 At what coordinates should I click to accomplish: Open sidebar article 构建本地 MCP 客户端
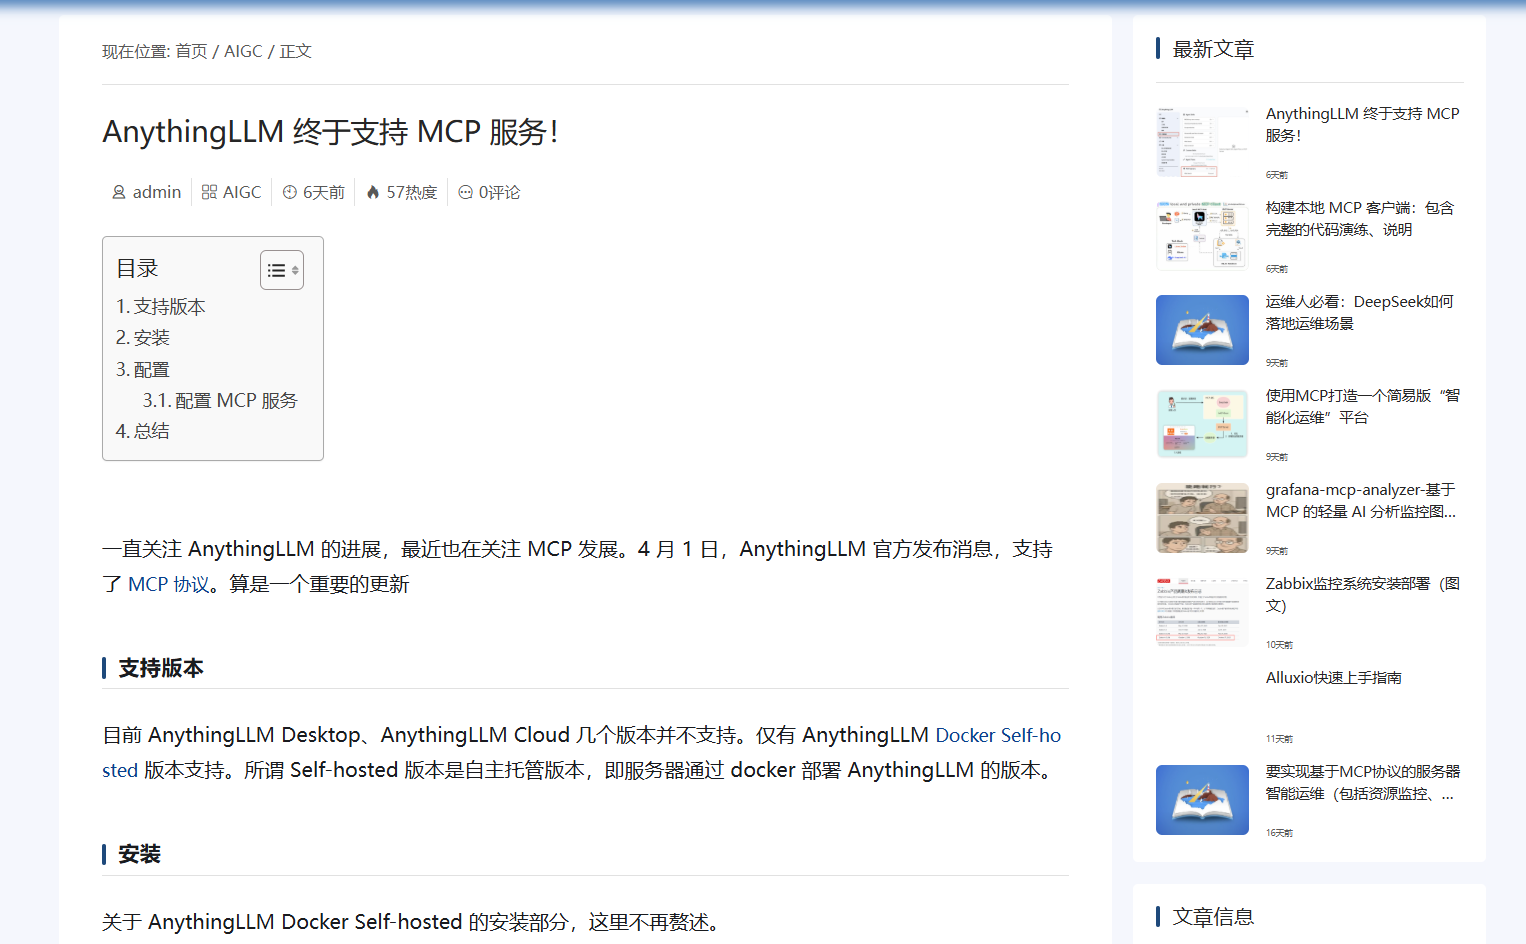tap(1360, 219)
